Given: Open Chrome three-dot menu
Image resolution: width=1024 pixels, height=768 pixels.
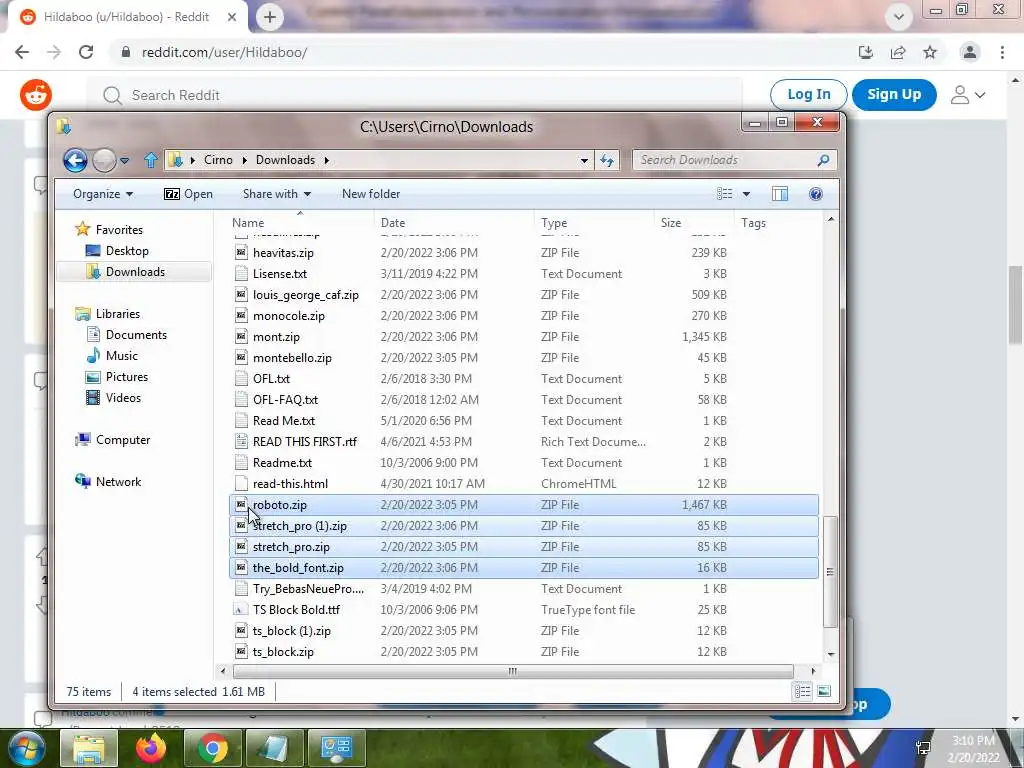Looking at the screenshot, I should point(1002,52).
